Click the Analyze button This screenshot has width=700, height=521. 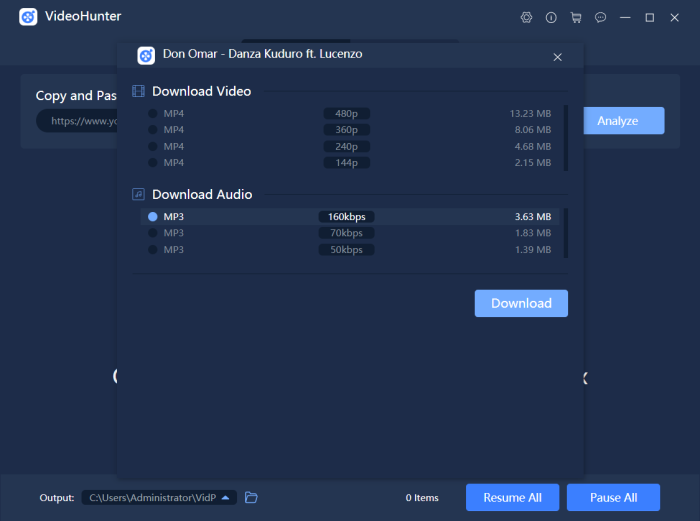(624, 121)
